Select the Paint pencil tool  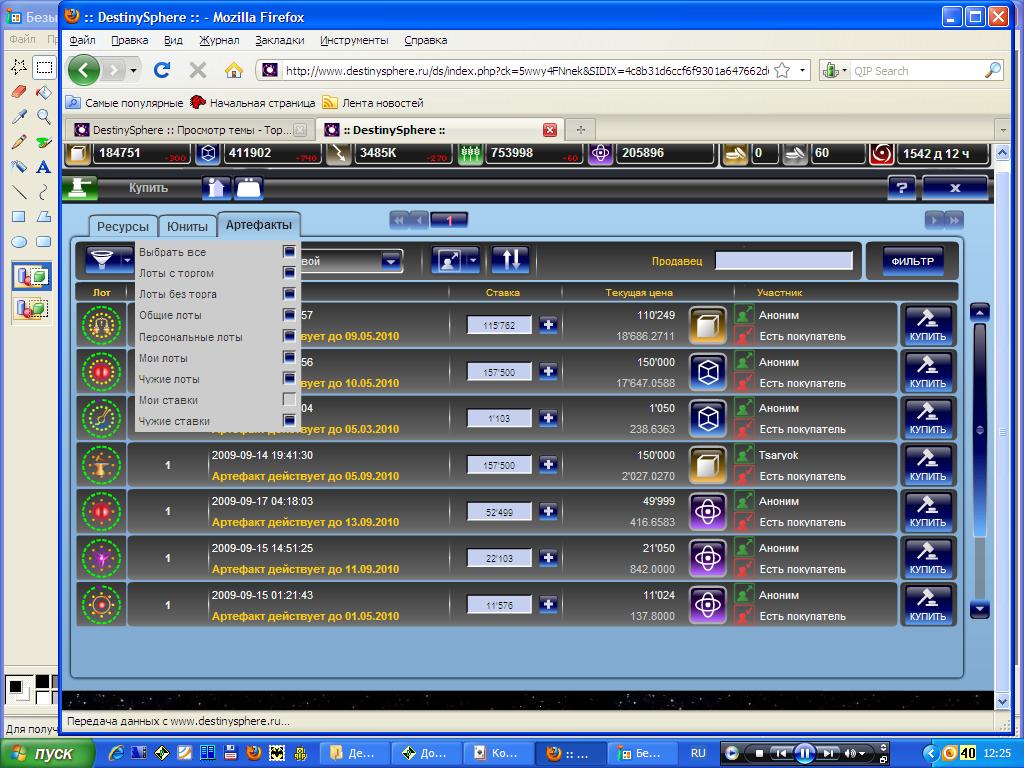pos(19,142)
